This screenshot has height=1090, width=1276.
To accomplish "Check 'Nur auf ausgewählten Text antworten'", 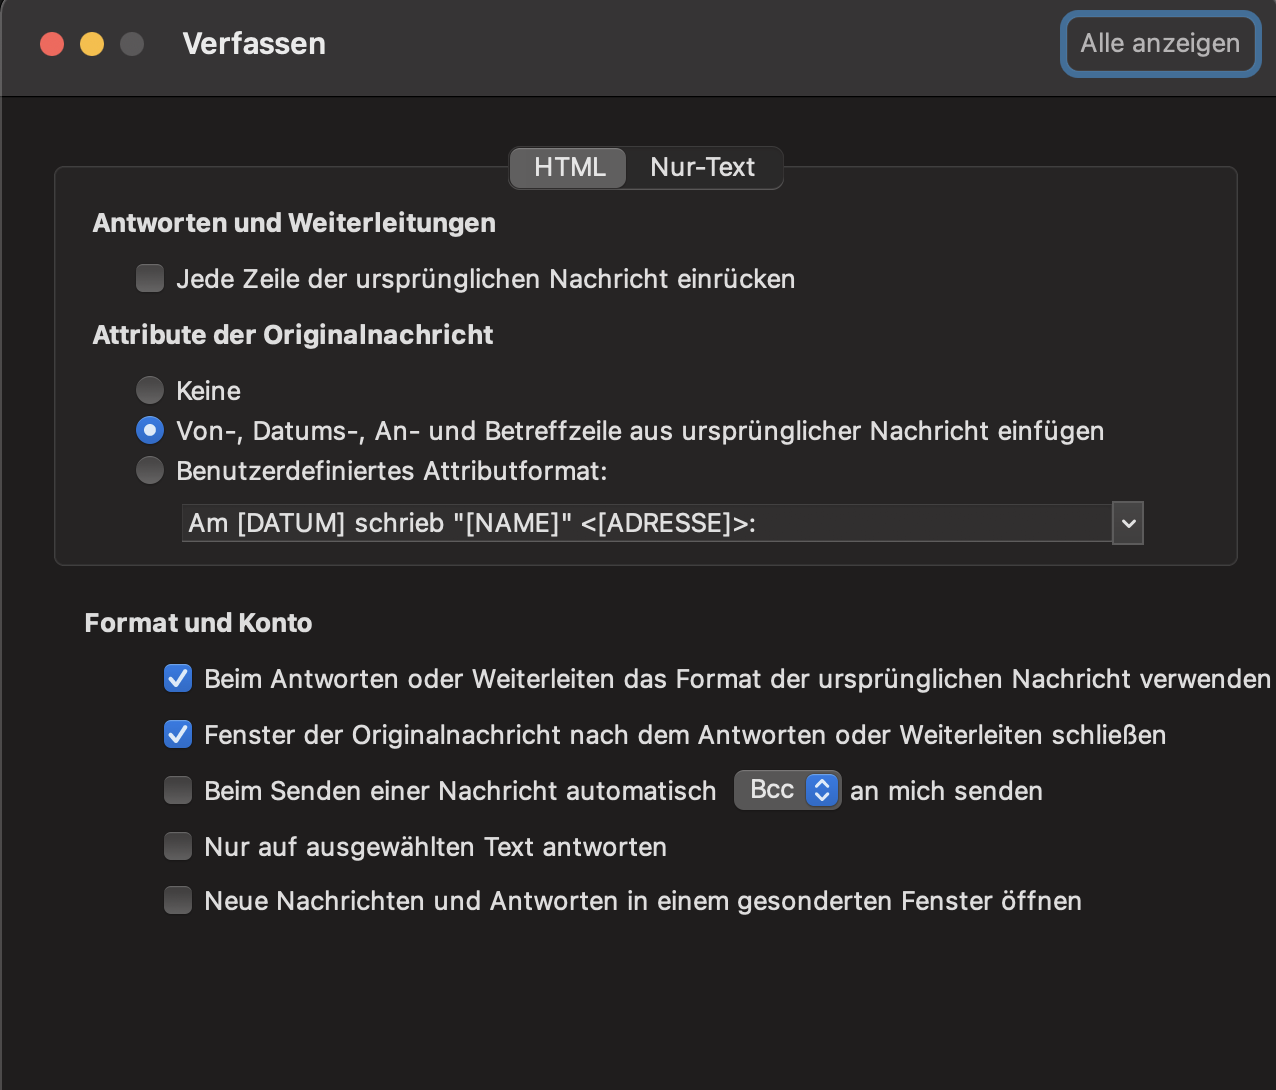I will [177, 846].
